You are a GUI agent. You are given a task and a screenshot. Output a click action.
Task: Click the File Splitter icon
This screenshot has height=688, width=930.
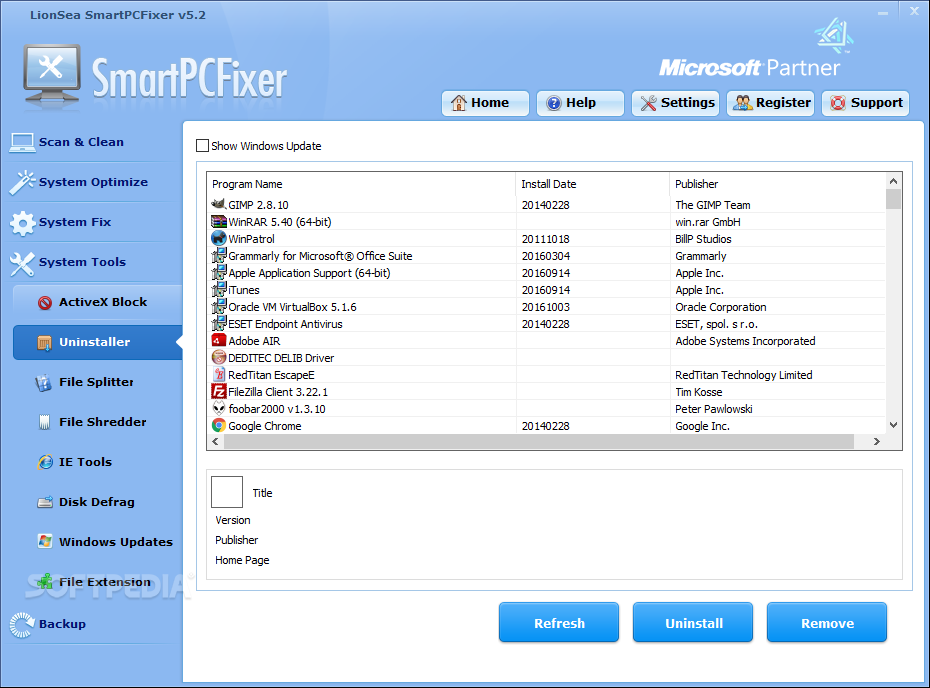tap(43, 383)
